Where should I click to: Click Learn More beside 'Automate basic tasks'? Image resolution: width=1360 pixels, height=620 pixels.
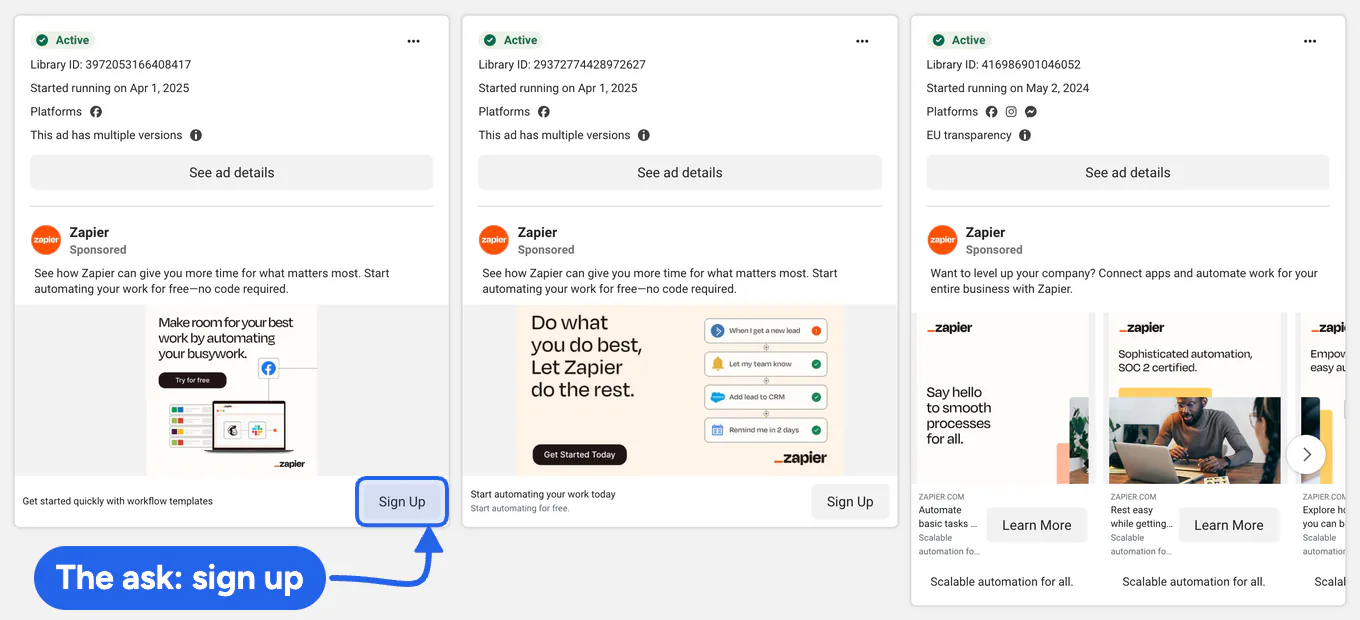(x=1037, y=525)
